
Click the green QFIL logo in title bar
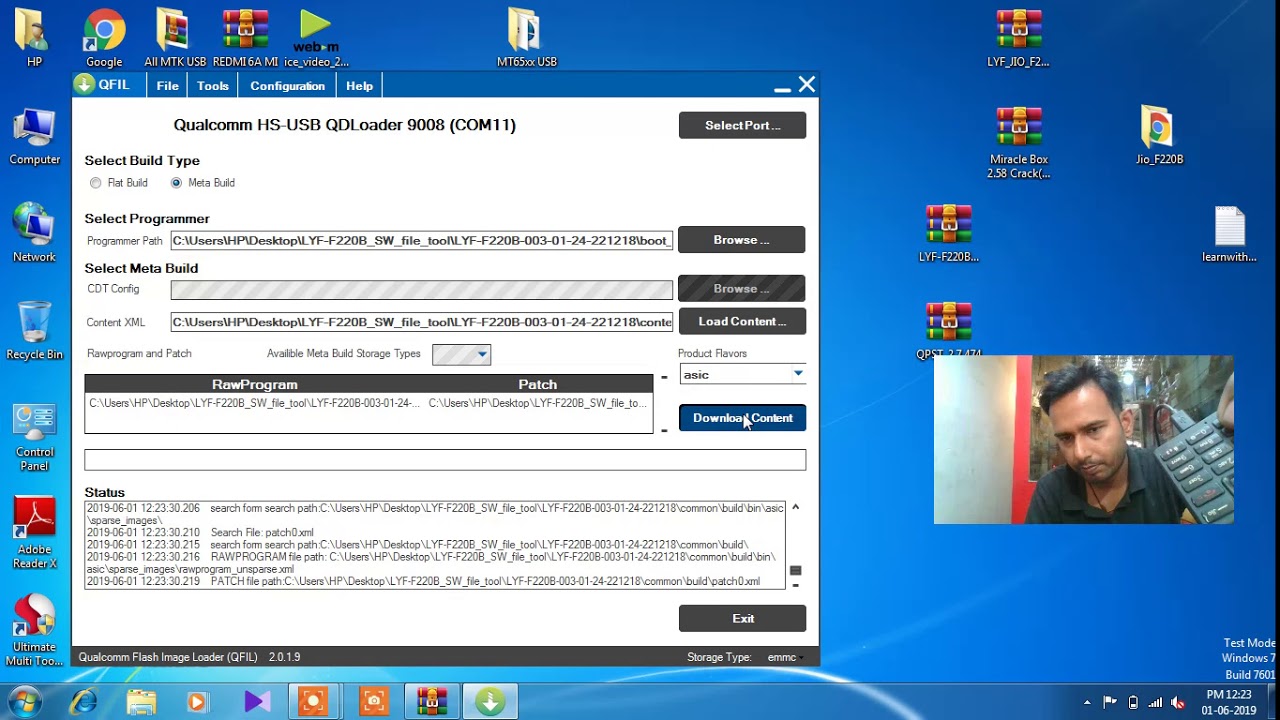83,85
